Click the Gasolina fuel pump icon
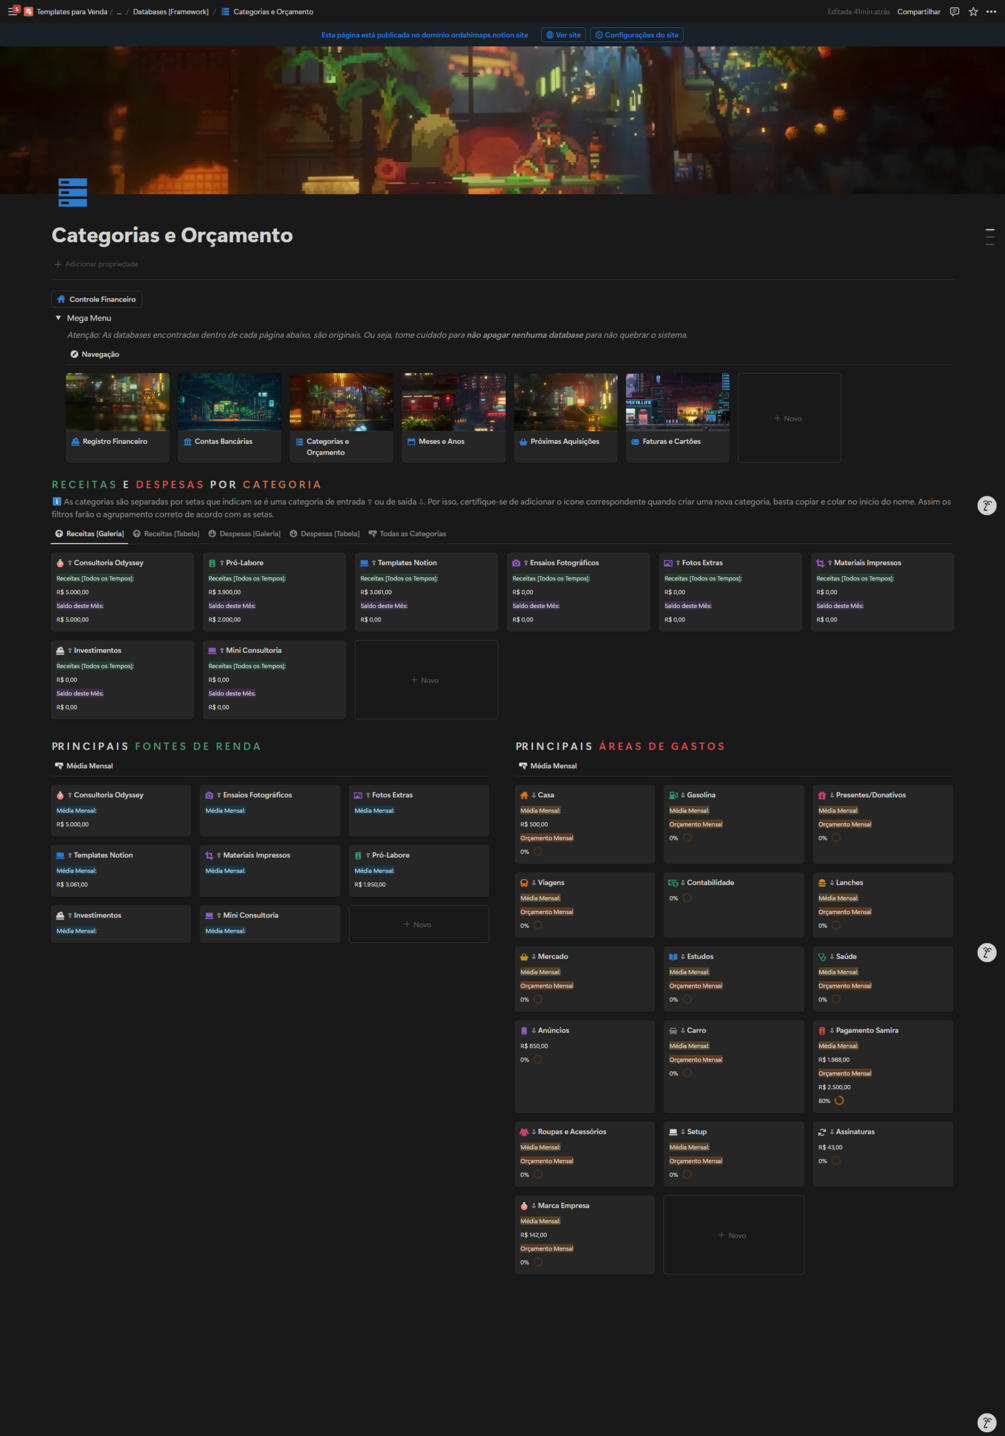The width and height of the screenshot is (1005, 1436). pos(673,795)
